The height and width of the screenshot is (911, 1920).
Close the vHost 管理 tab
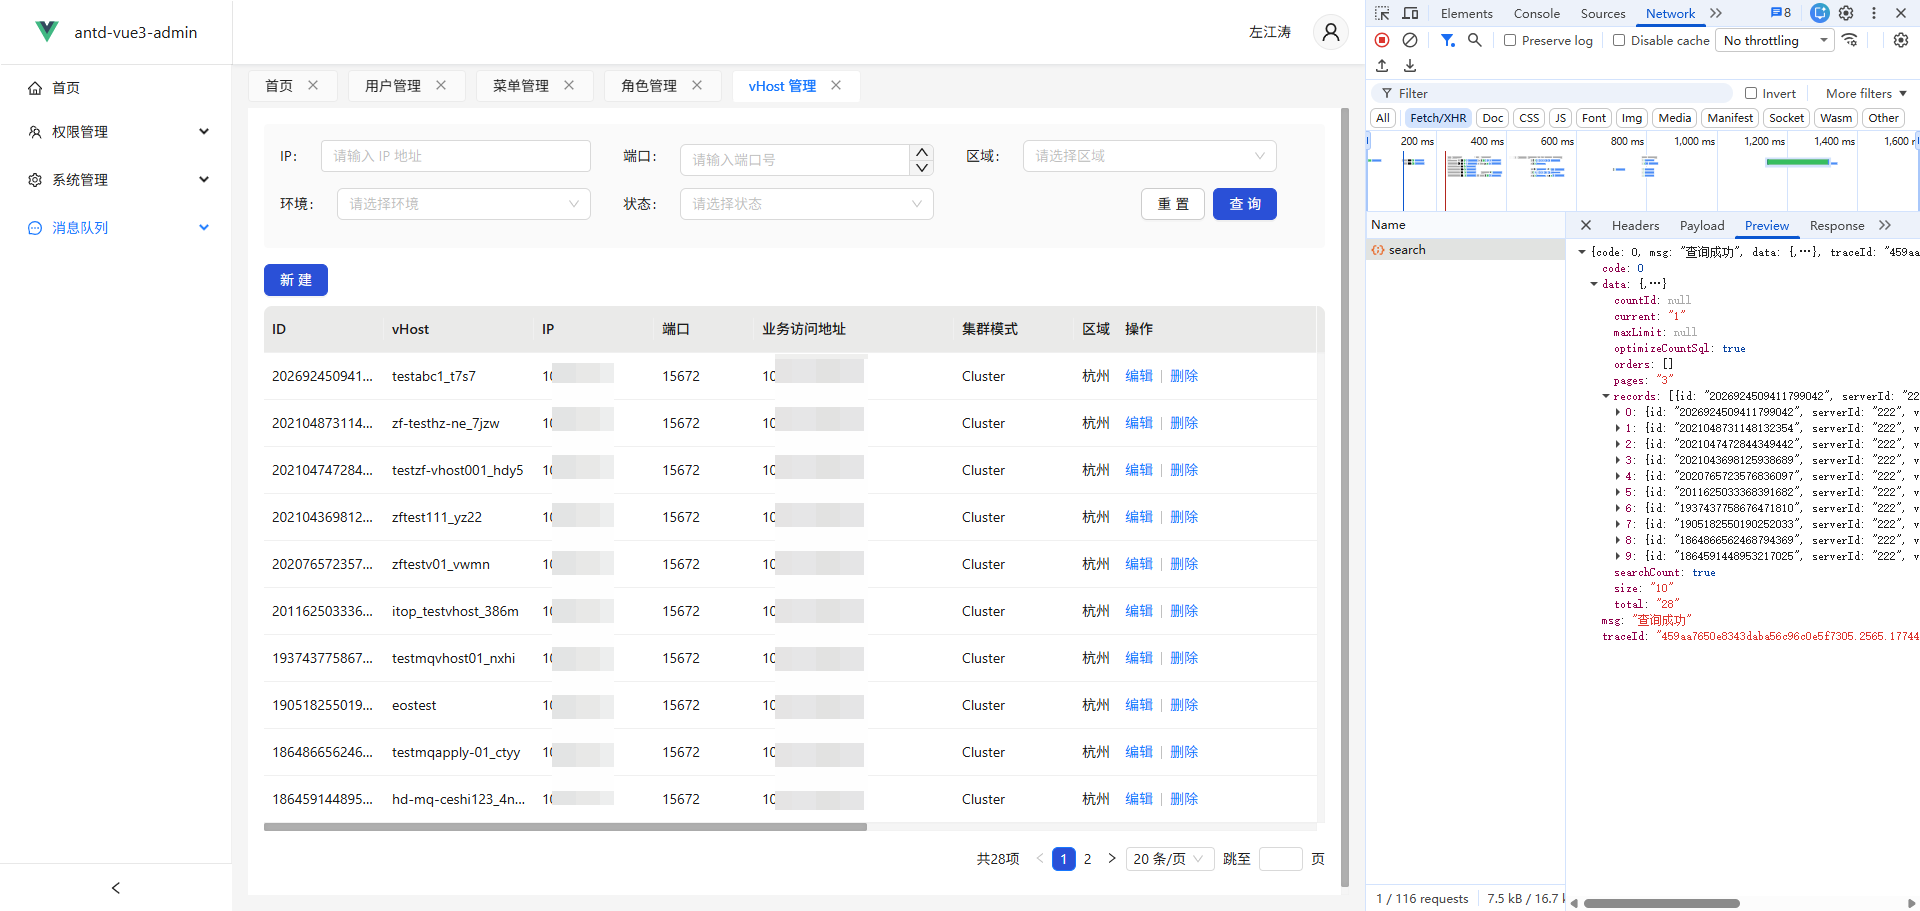pyautogui.click(x=836, y=86)
